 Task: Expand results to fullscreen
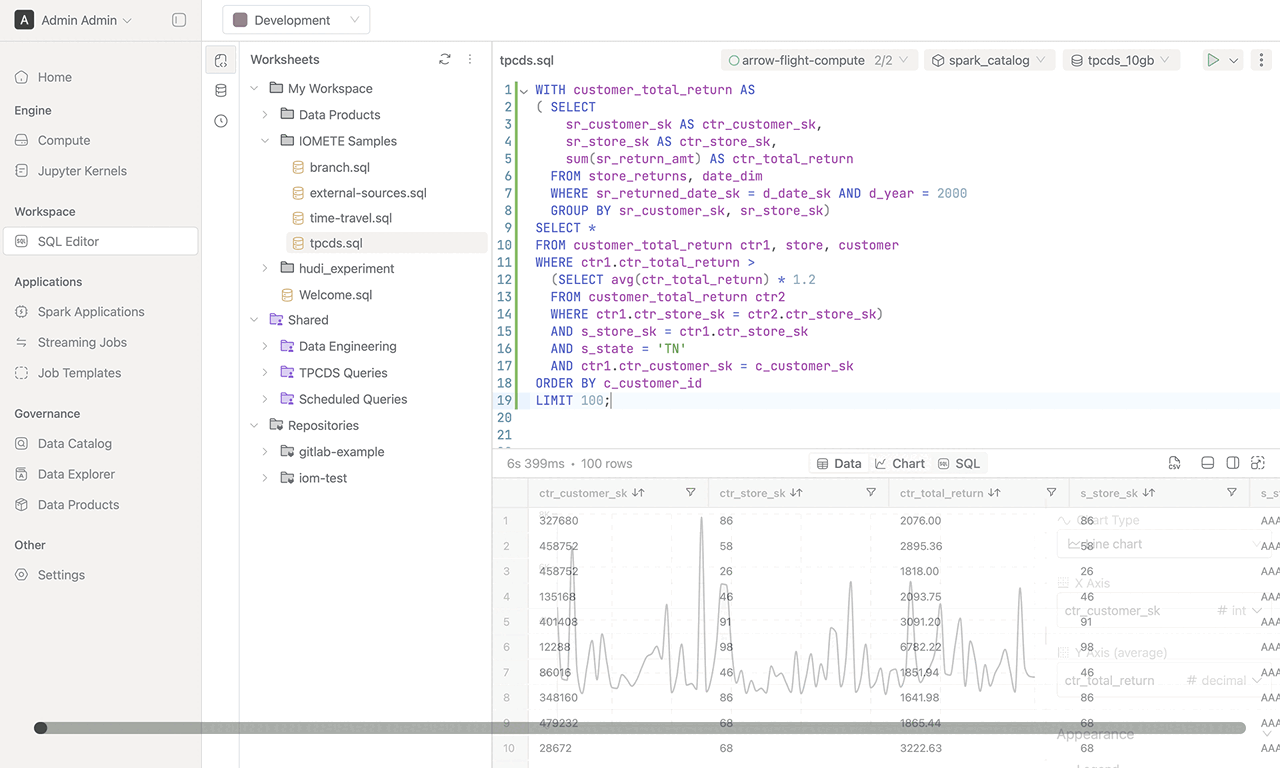point(1258,463)
